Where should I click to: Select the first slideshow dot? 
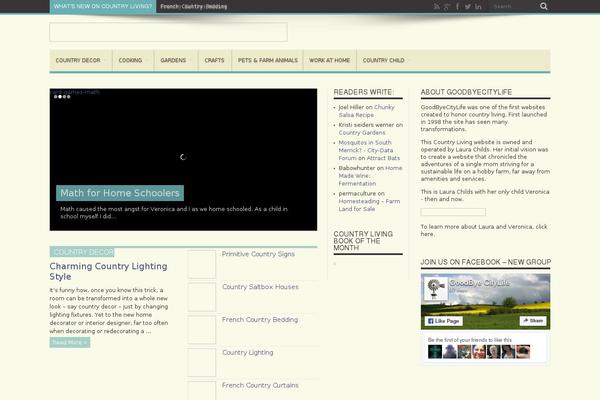55,97
